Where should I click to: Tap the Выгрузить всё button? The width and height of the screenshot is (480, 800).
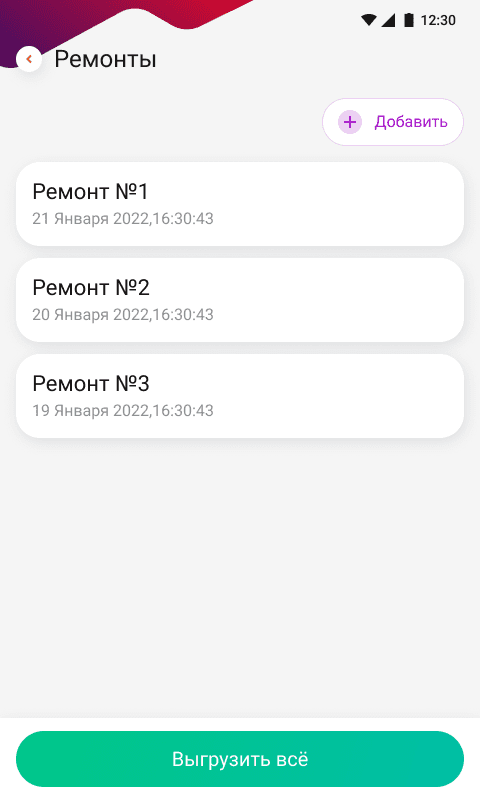(x=240, y=759)
